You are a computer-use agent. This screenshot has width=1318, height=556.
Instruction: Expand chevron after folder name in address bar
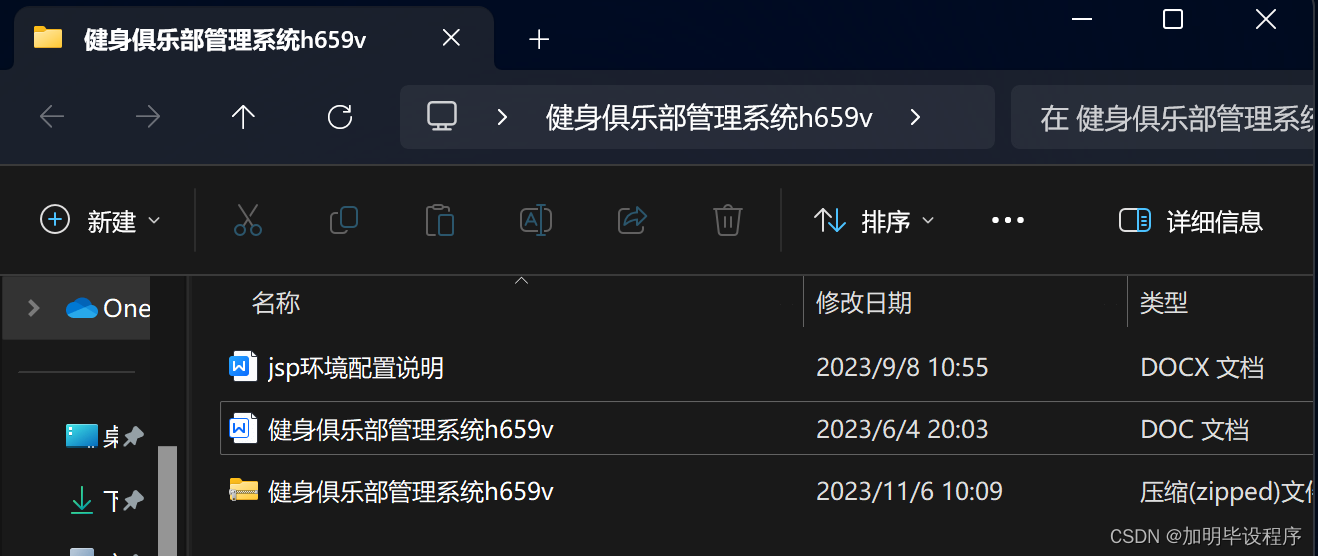pyautogui.click(x=915, y=117)
